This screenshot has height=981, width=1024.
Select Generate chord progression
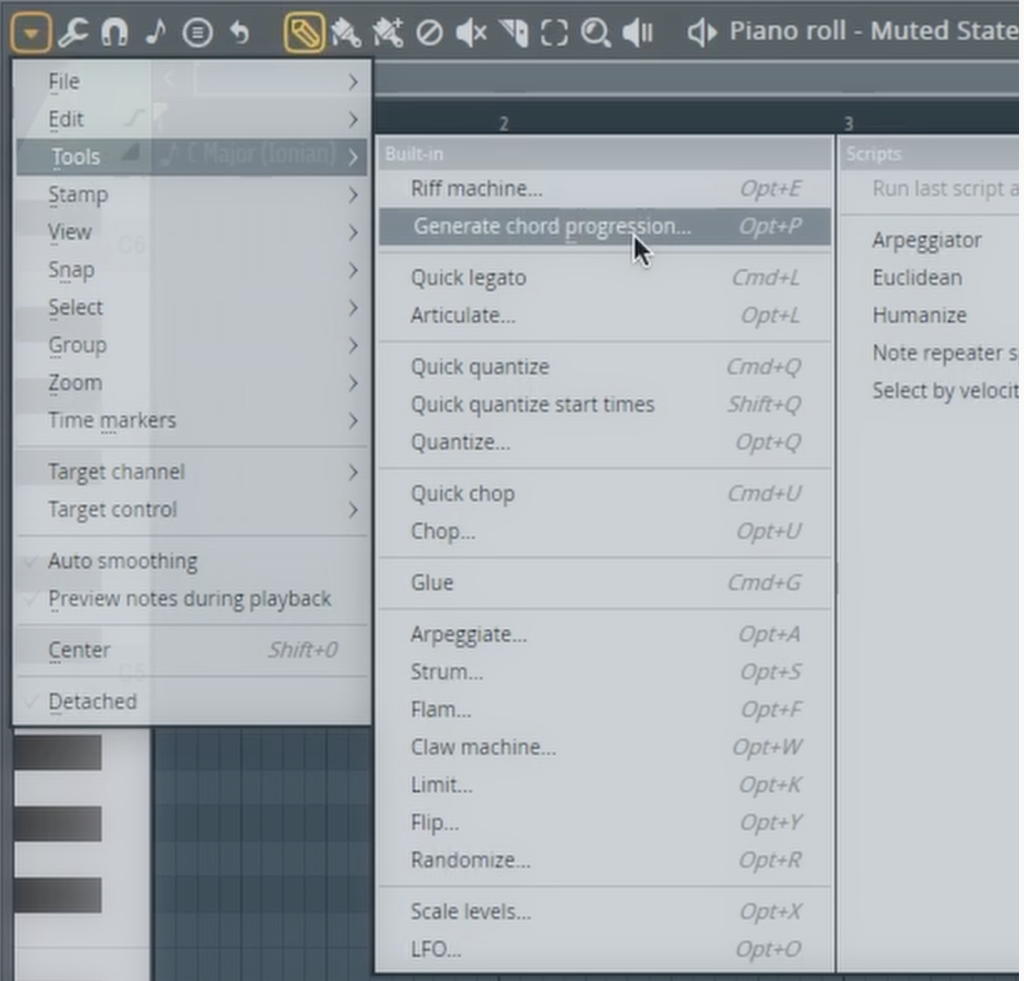(x=605, y=227)
